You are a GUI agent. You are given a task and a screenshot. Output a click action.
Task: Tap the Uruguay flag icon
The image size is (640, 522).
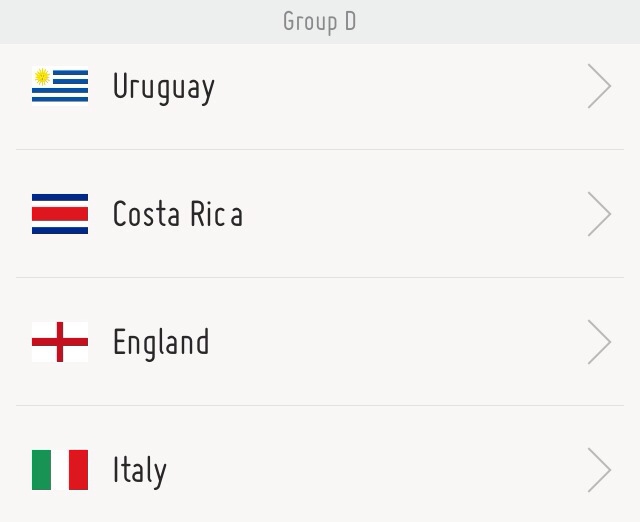click(x=60, y=86)
